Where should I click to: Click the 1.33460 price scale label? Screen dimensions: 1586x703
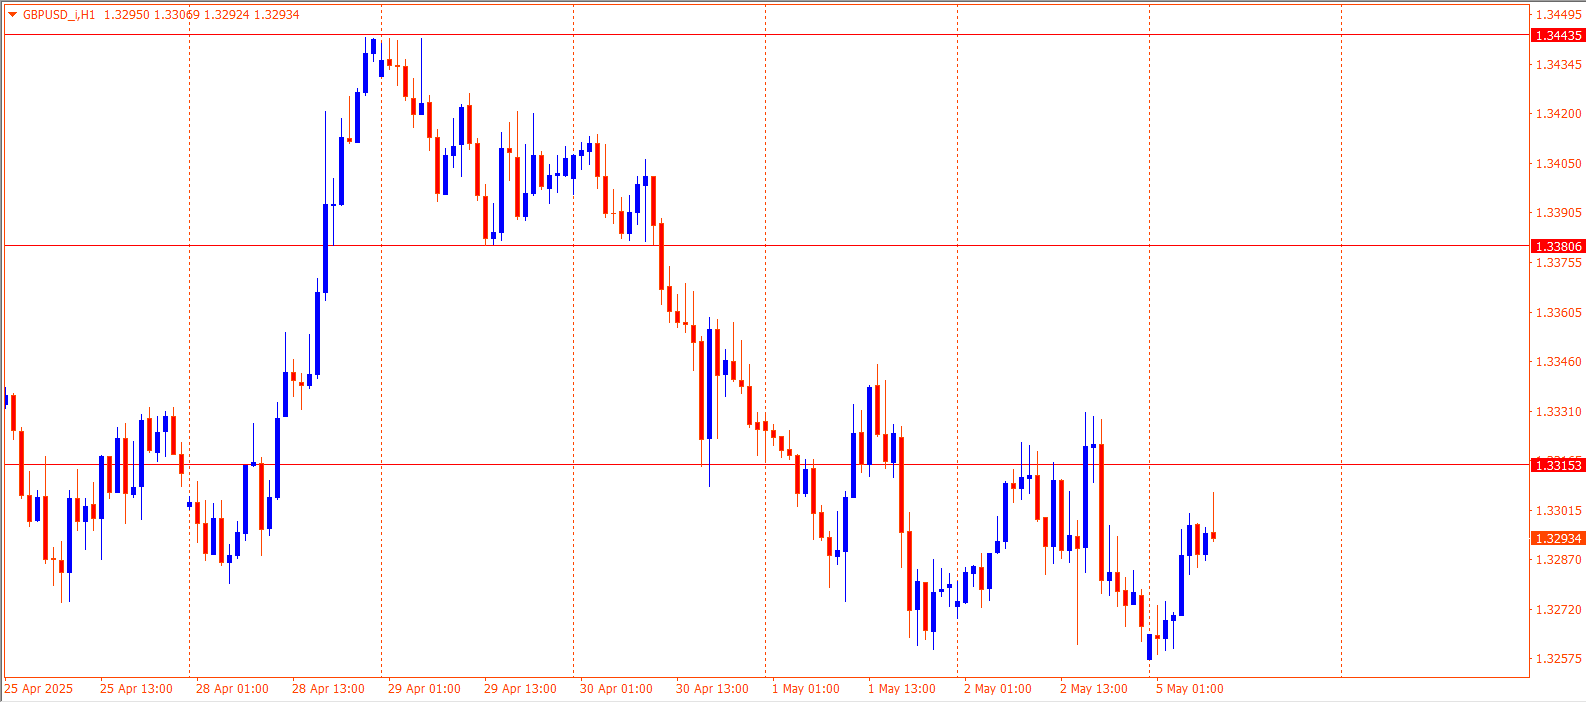click(1559, 362)
